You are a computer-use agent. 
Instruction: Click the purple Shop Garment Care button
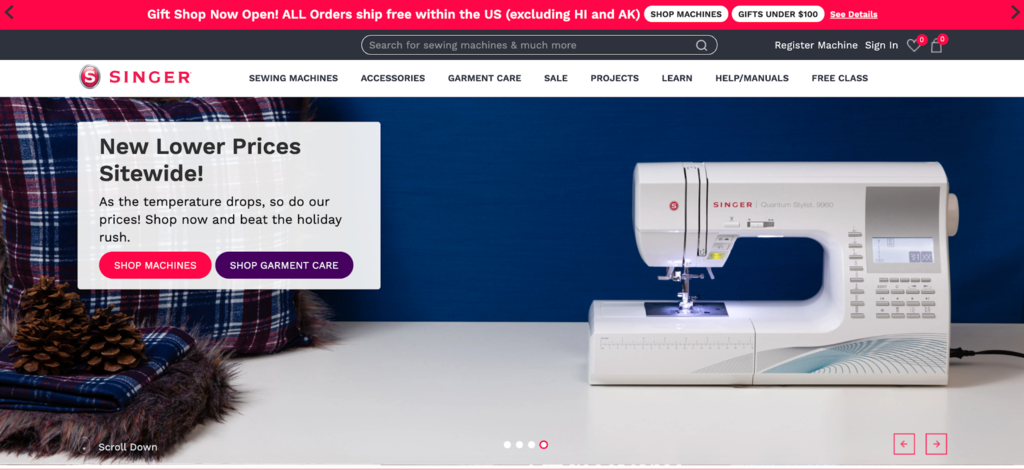[284, 265]
